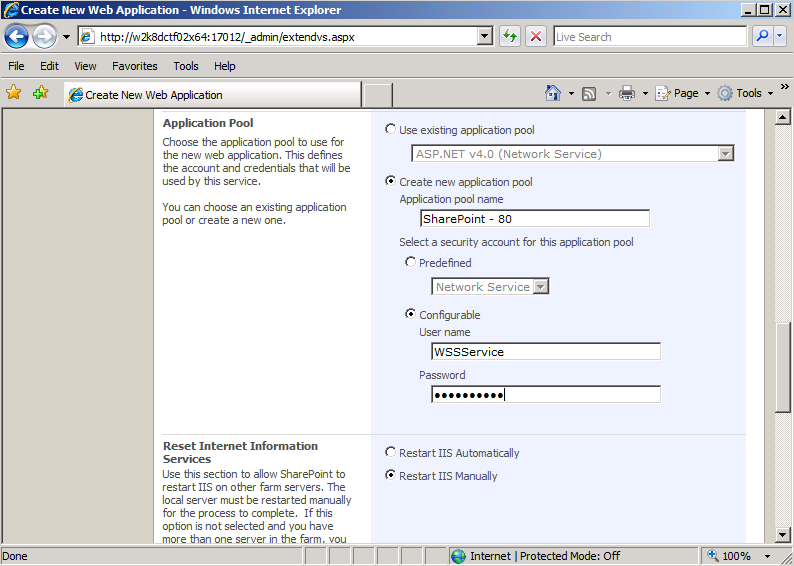The image size is (794, 566).
Task: Click the Live Search magnifier button
Action: click(x=762, y=36)
